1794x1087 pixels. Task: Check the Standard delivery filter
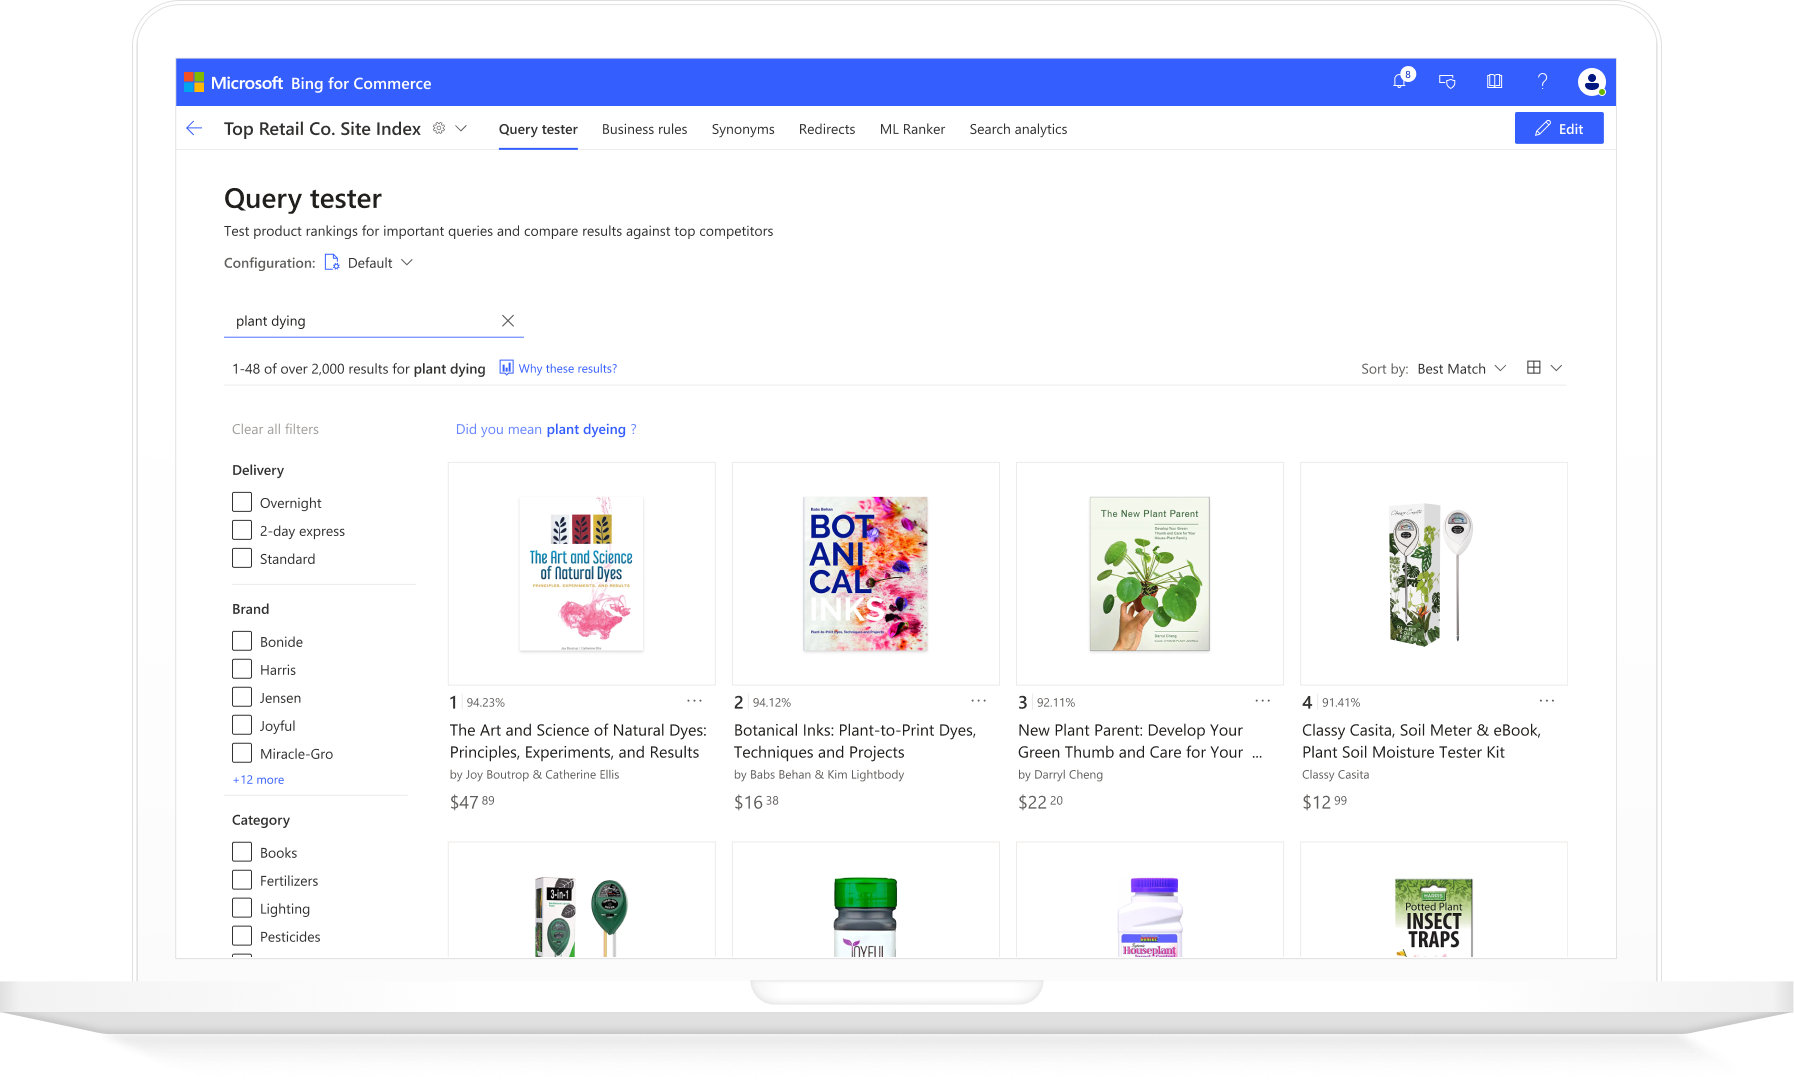point(242,558)
